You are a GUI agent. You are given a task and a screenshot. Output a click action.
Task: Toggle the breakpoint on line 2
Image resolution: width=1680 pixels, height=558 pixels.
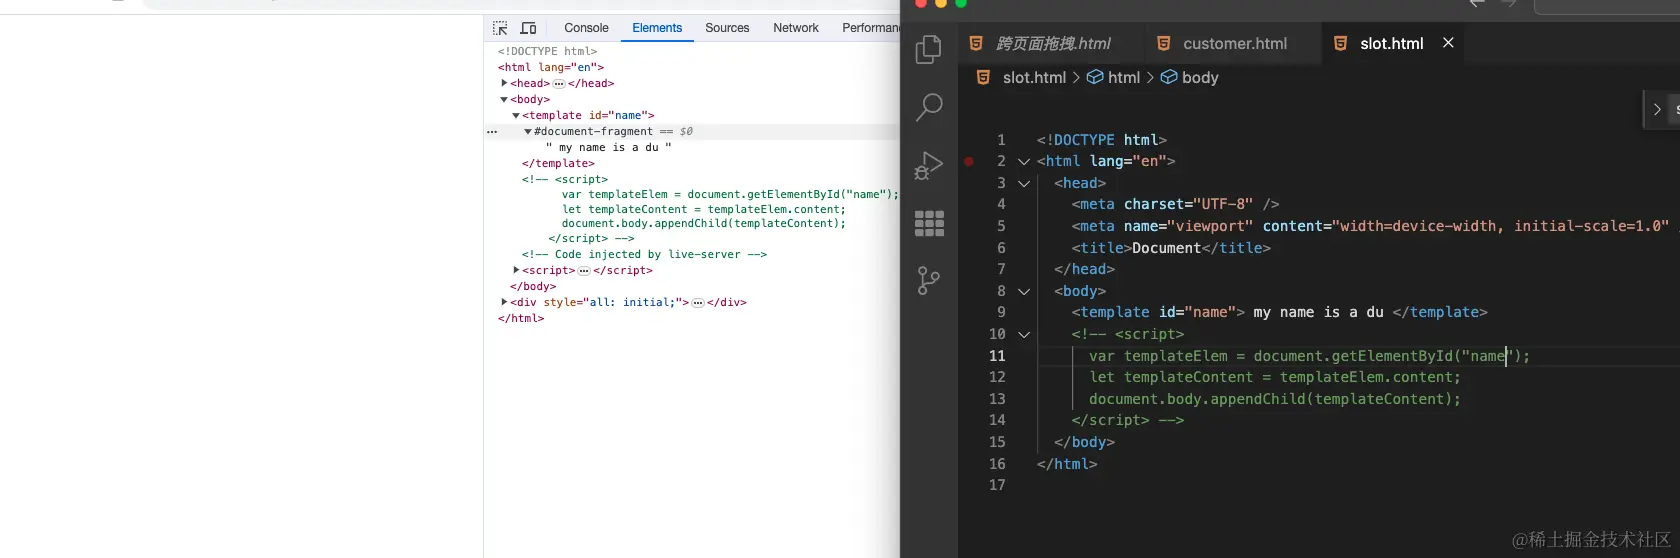click(x=969, y=161)
